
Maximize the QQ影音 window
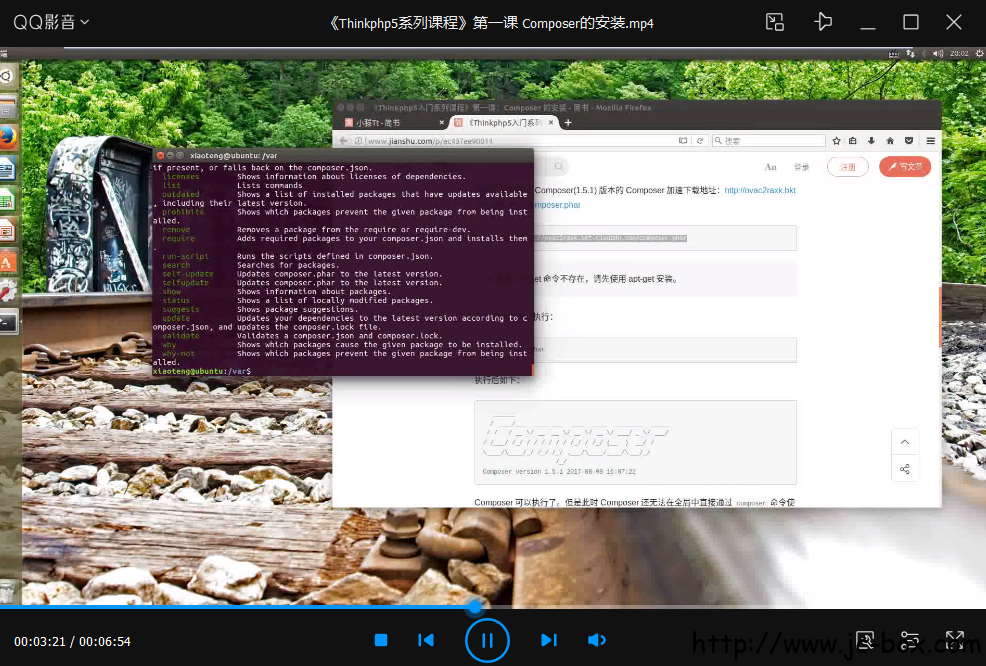(911, 23)
